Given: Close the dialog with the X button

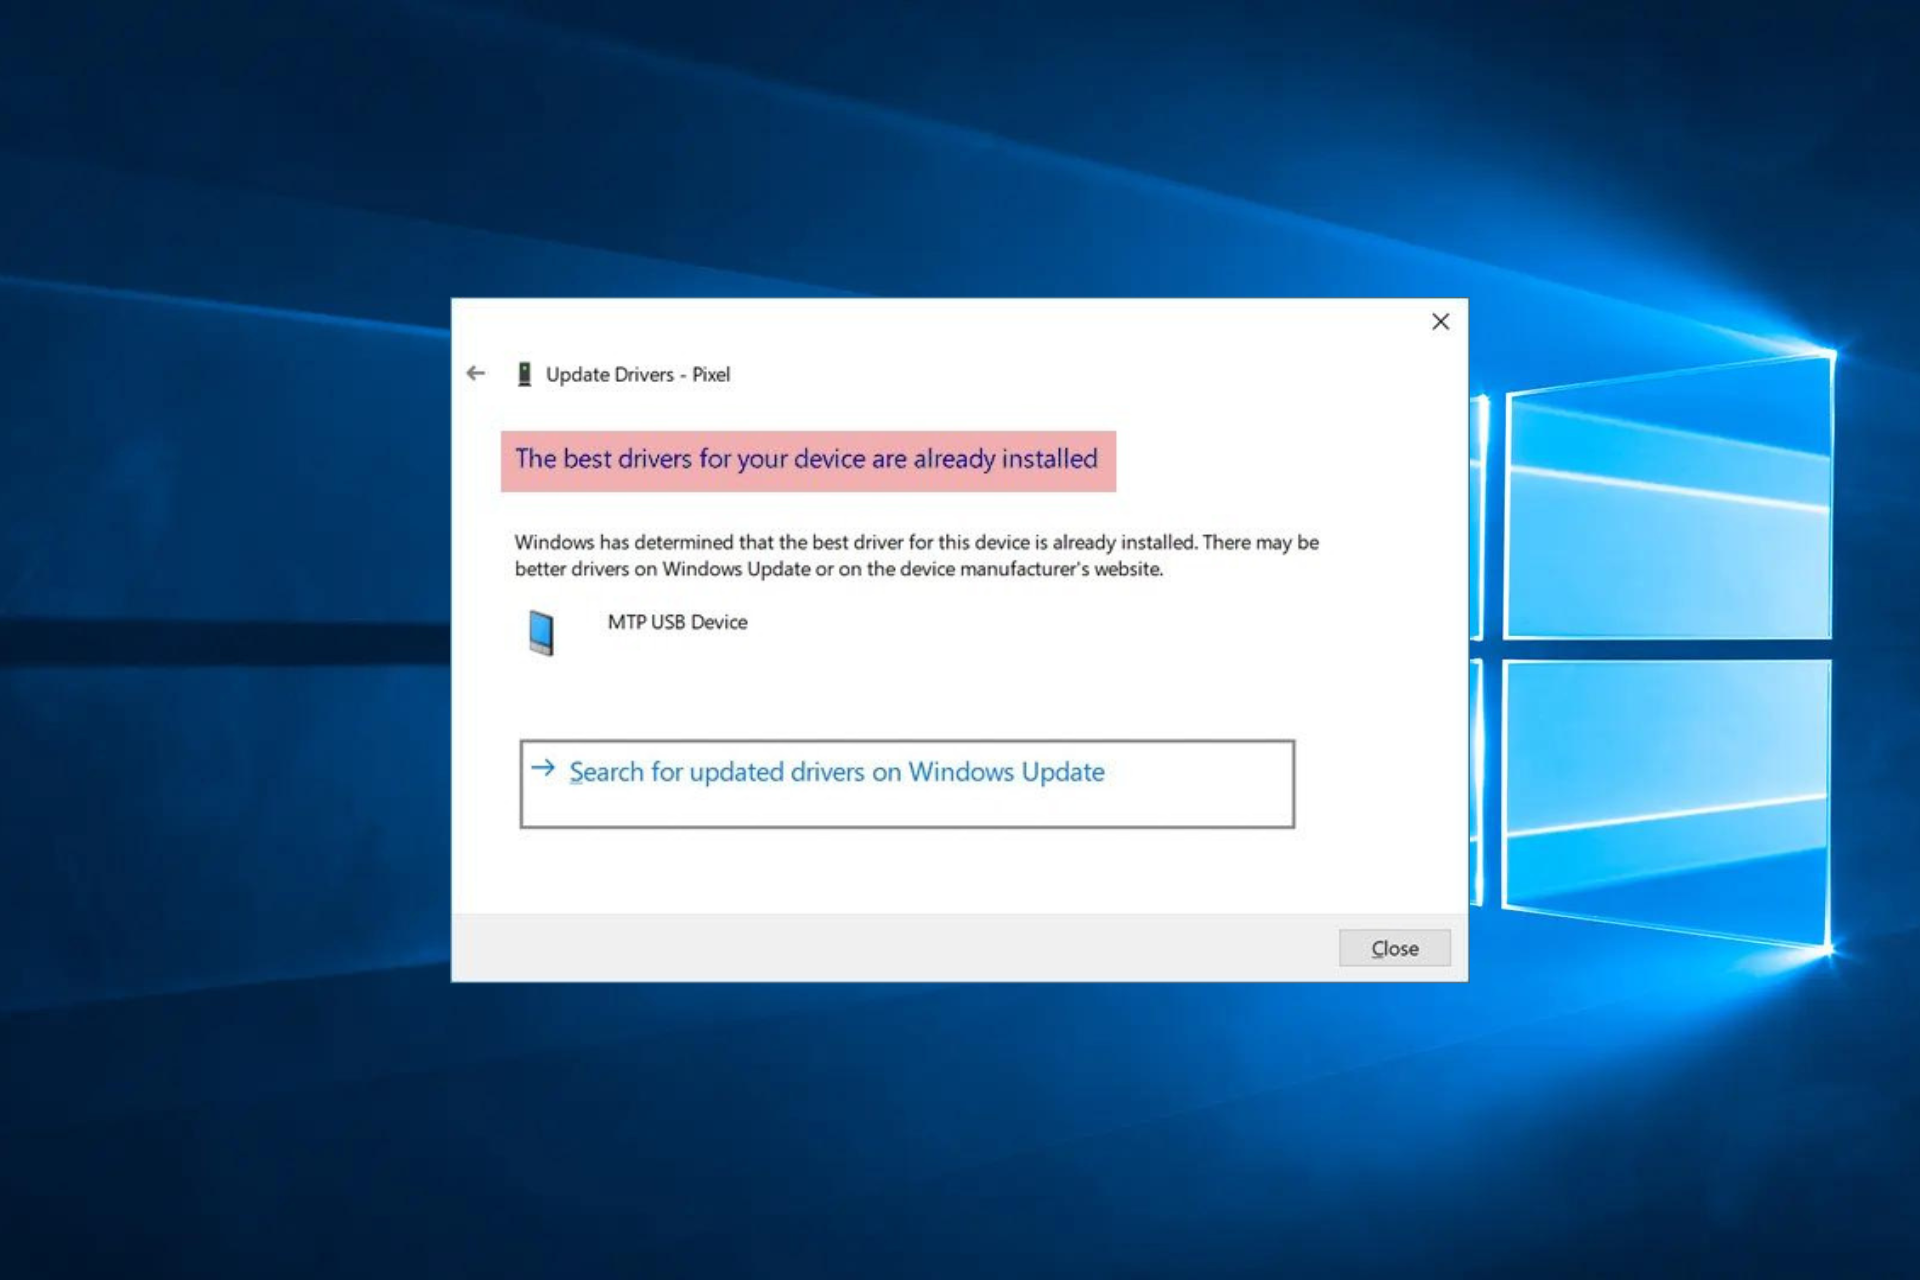Looking at the screenshot, I should [1440, 322].
